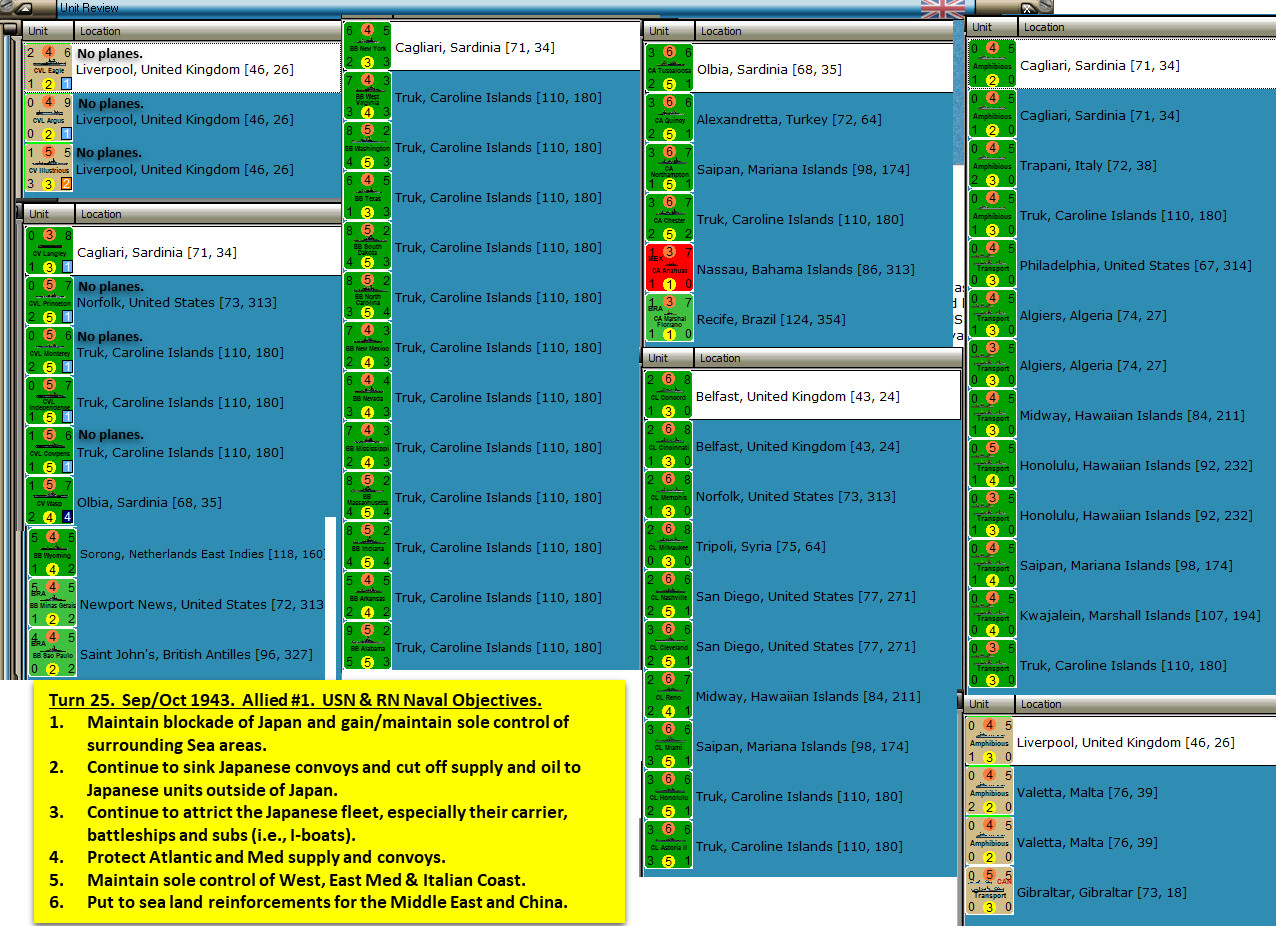
Task: Click the Location header above CA Tuscaloosa row
Action: pos(824,31)
